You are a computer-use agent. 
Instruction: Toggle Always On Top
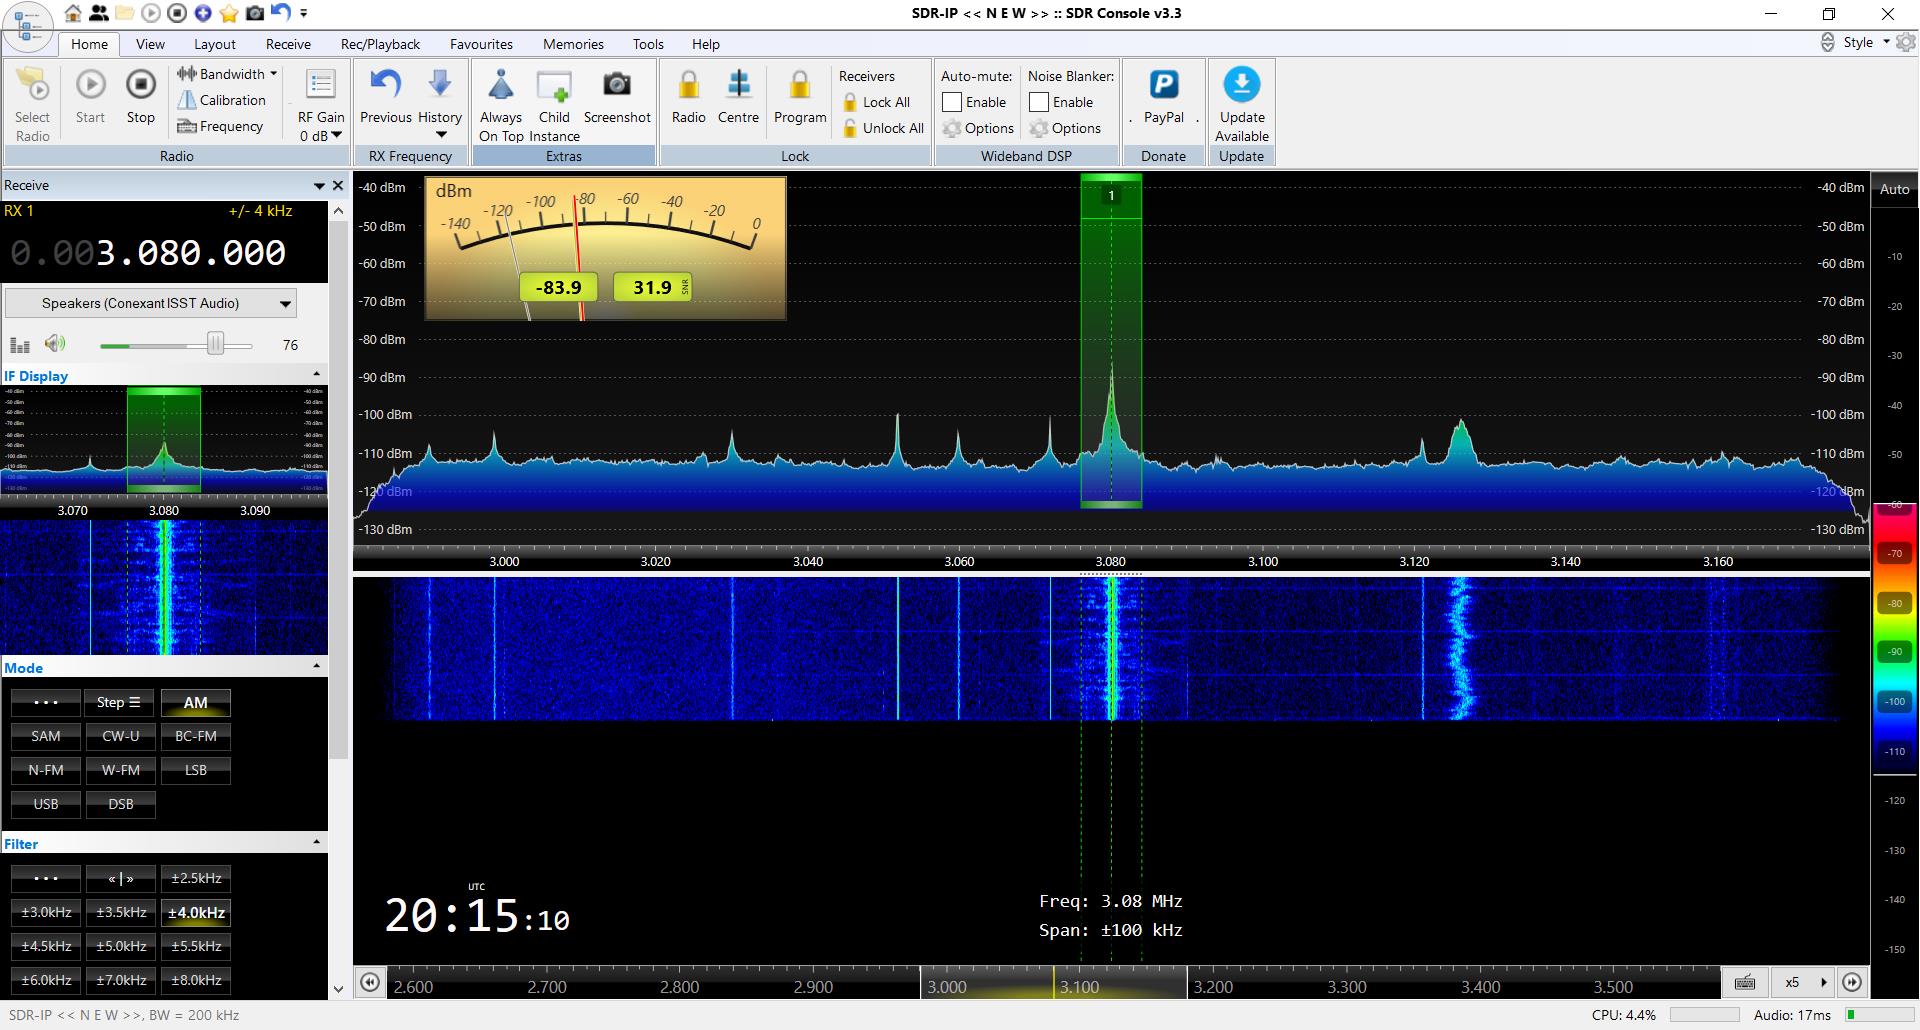[x=501, y=100]
